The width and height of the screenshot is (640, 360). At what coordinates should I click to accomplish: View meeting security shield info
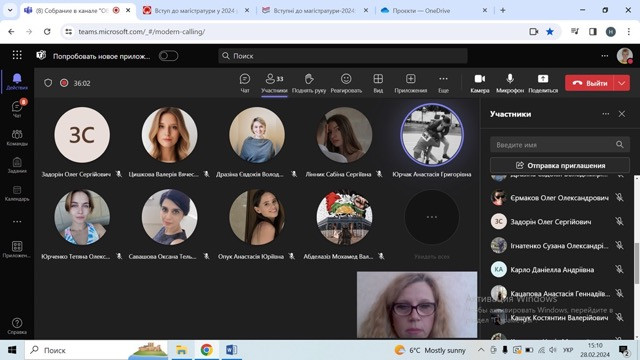[x=48, y=83]
